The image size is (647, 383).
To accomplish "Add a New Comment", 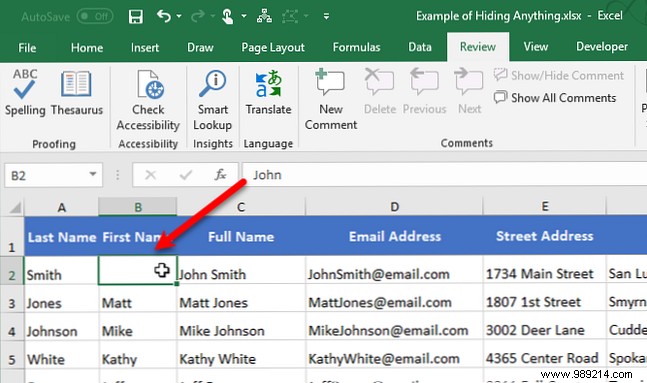I will click(x=331, y=100).
